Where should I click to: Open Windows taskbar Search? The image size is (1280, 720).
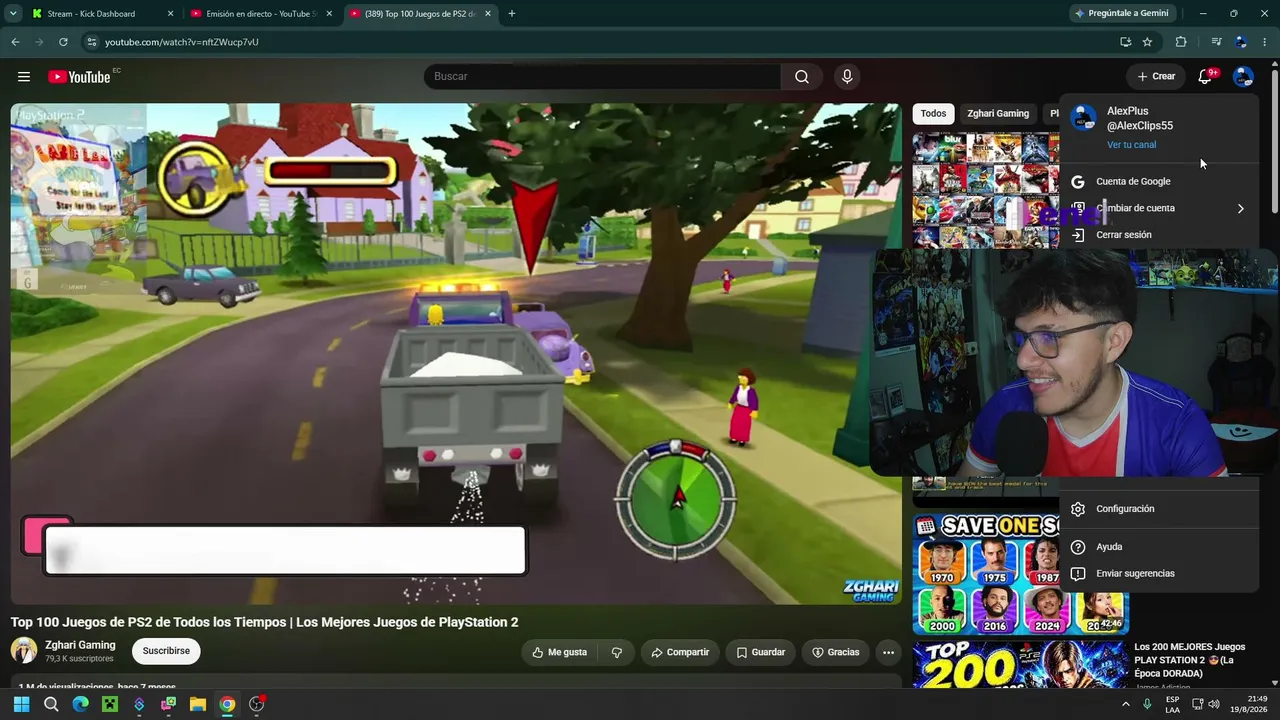[51, 704]
